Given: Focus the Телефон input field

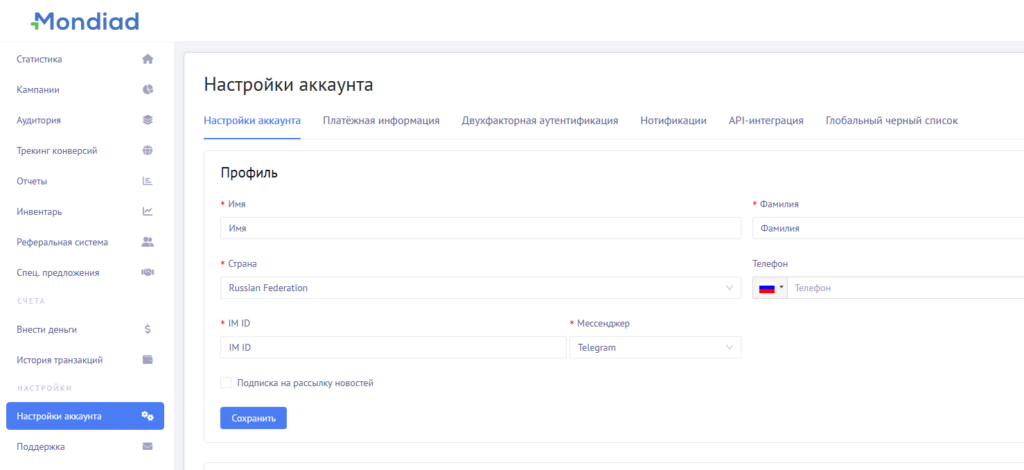Looking at the screenshot, I should click(x=906, y=288).
